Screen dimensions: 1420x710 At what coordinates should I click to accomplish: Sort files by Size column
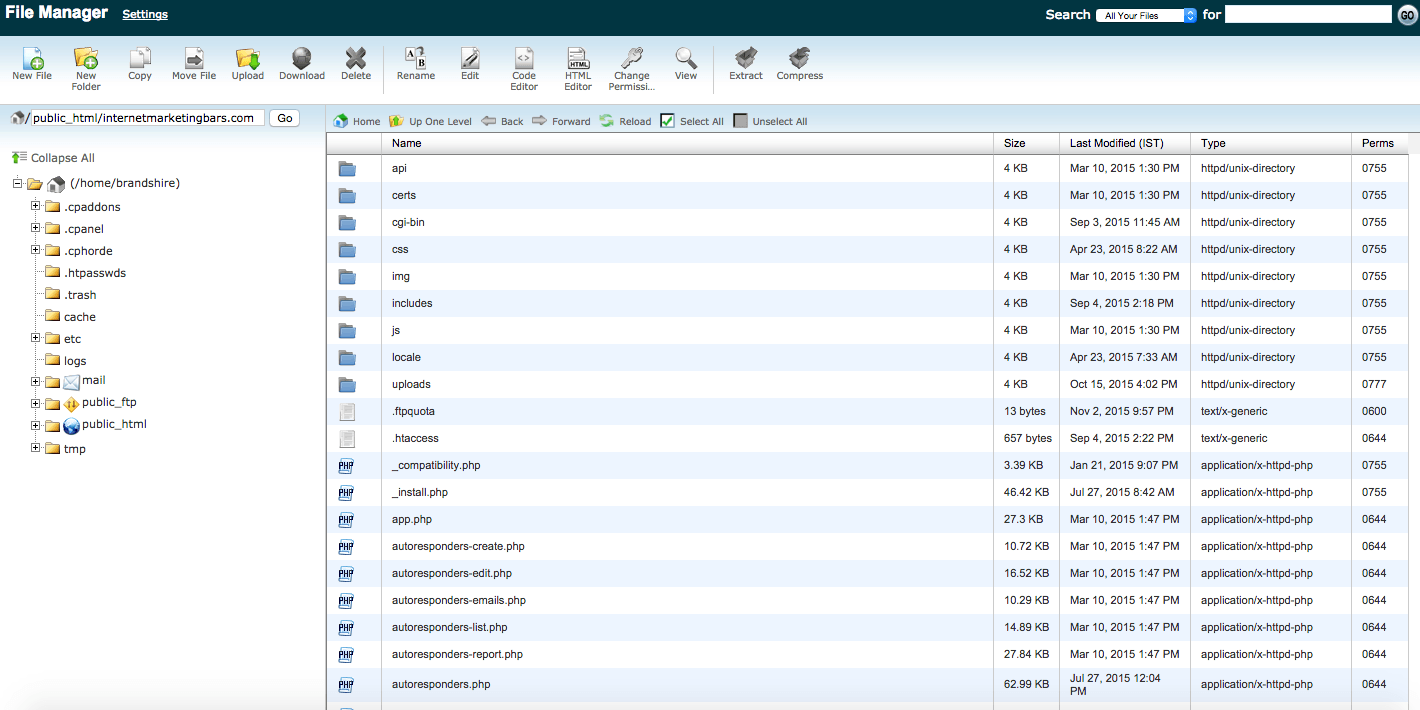pyautogui.click(x=1026, y=143)
